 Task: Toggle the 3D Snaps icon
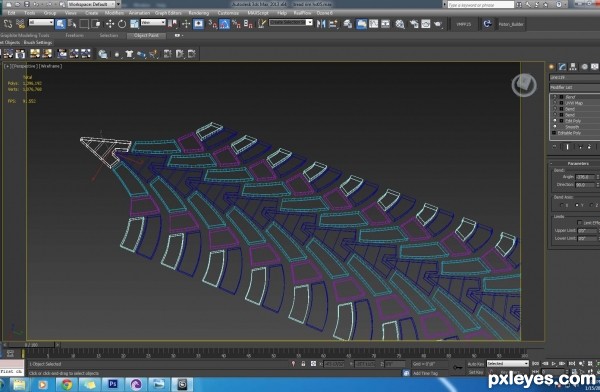[x=212, y=24]
